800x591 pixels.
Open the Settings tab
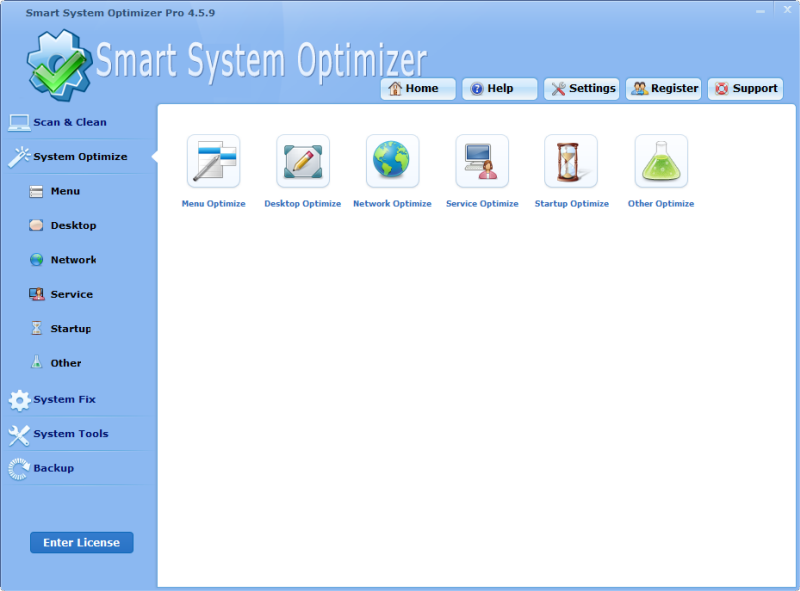(x=582, y=89)
